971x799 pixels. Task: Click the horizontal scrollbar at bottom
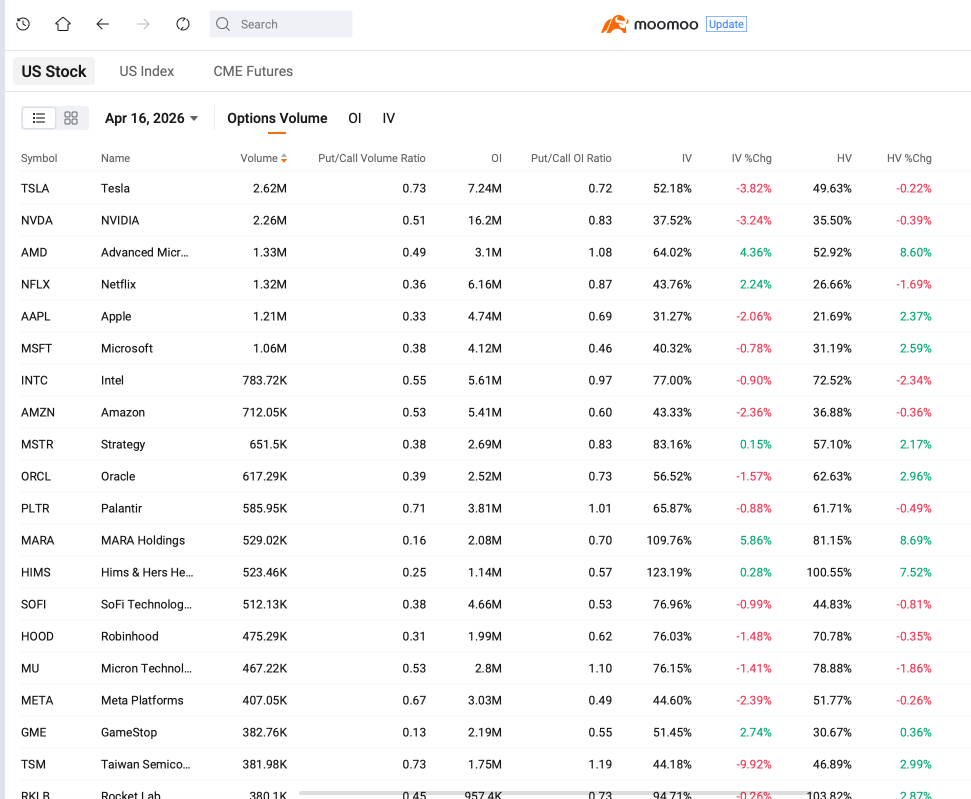pyautogui.click(x=553, y=793)
